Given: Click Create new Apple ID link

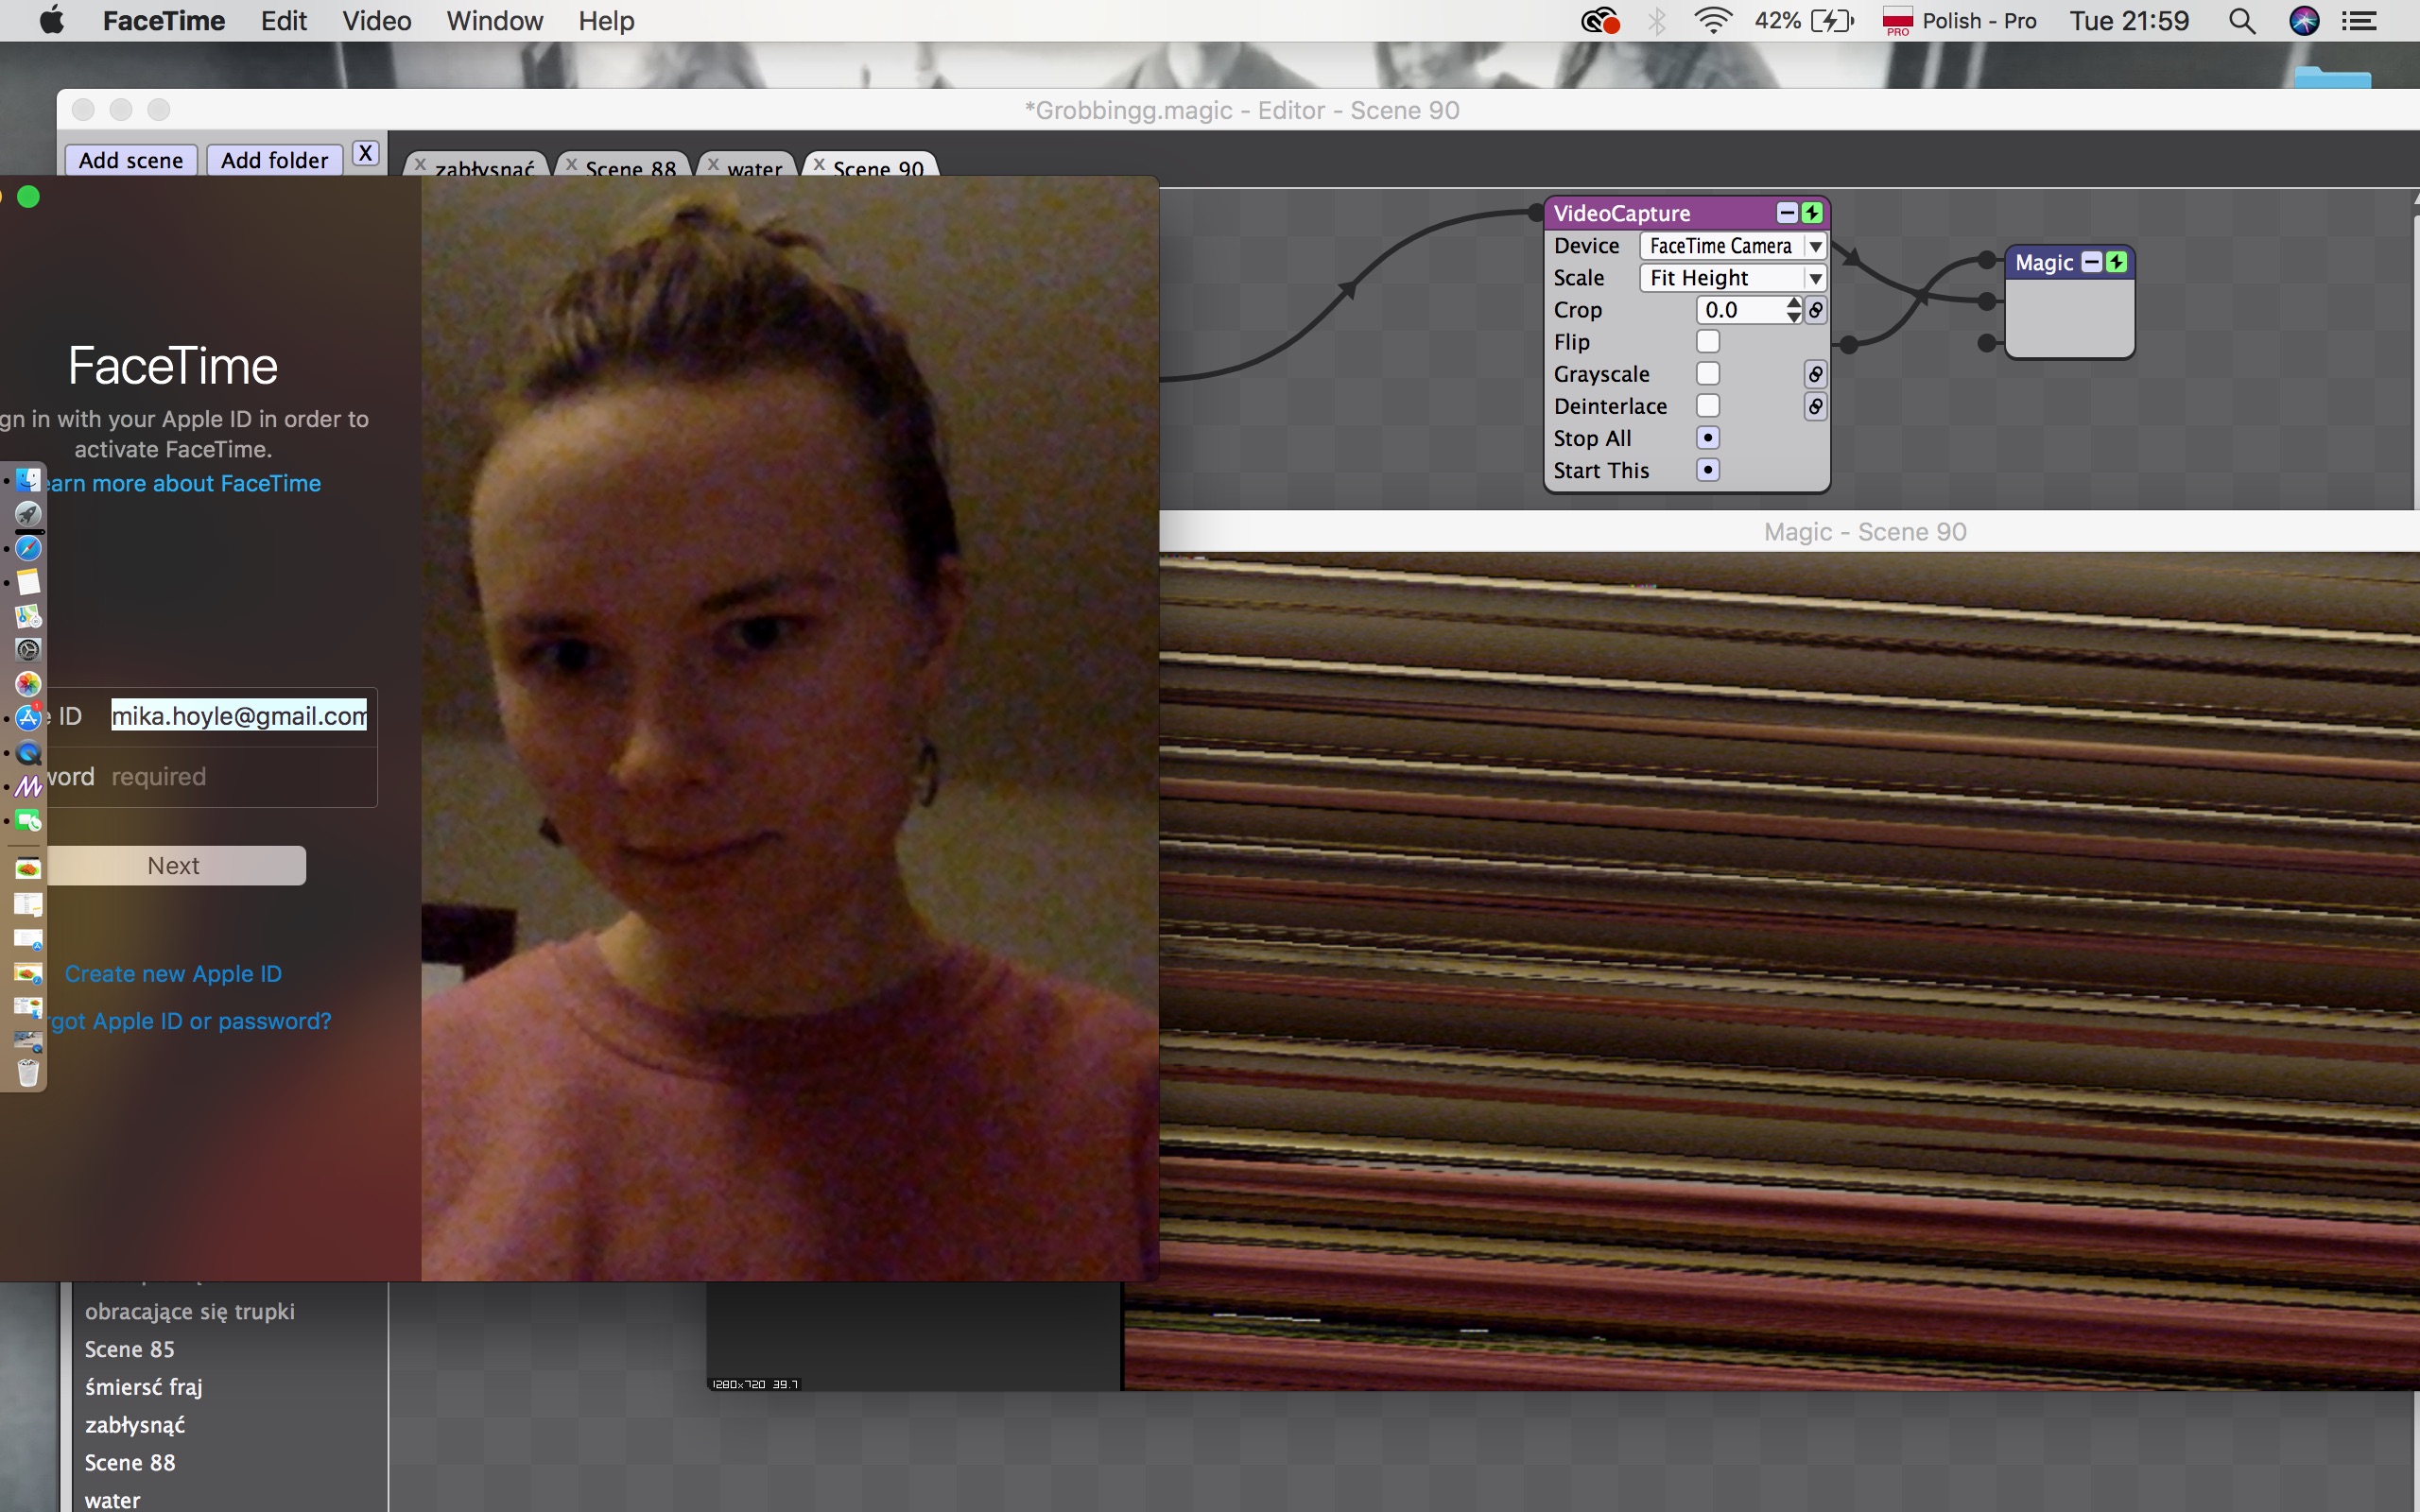Looking at the screenshot, I should pos(173,974).
